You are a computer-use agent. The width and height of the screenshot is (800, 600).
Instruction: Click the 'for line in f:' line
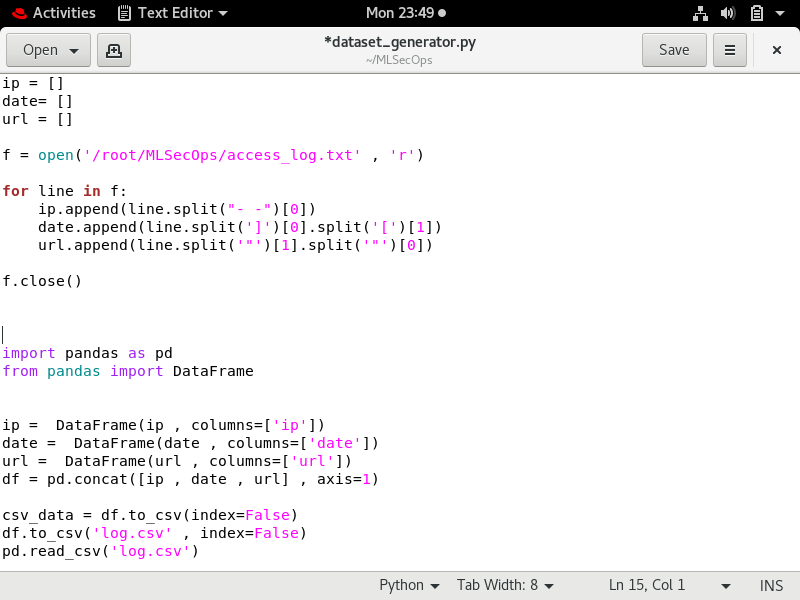coord(64,191)
